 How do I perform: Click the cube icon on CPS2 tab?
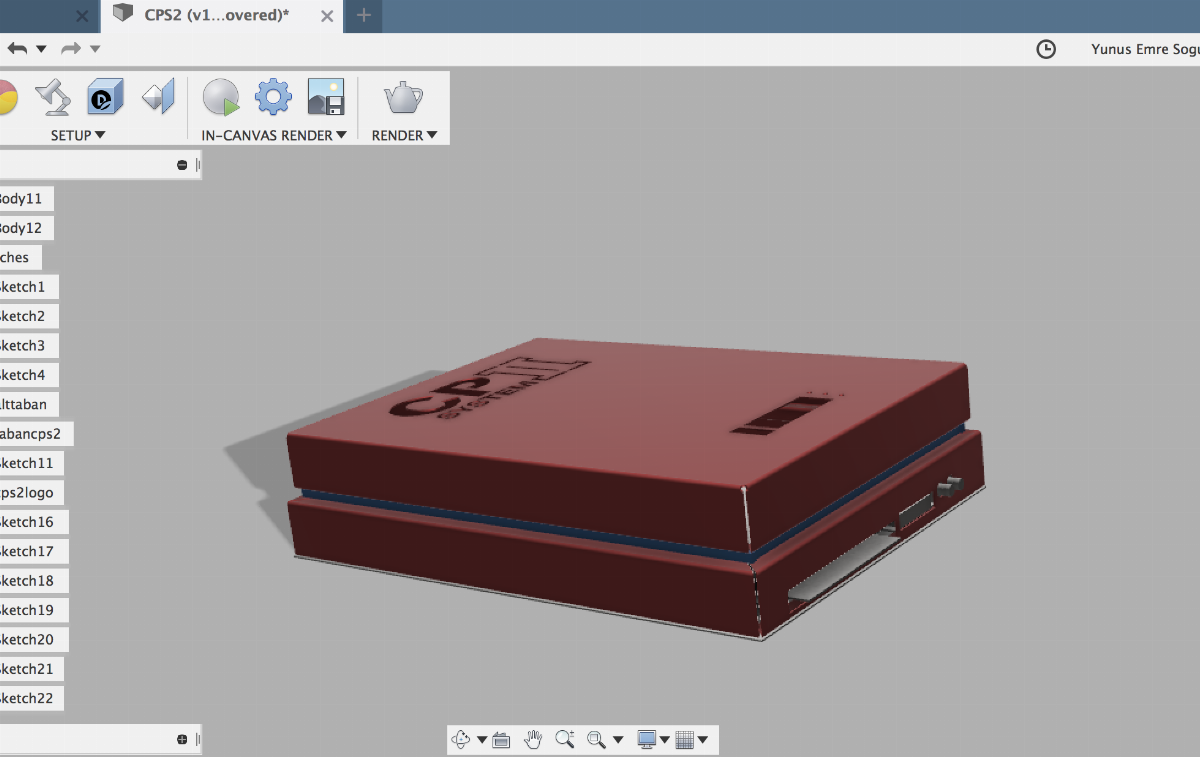point(123,14)
